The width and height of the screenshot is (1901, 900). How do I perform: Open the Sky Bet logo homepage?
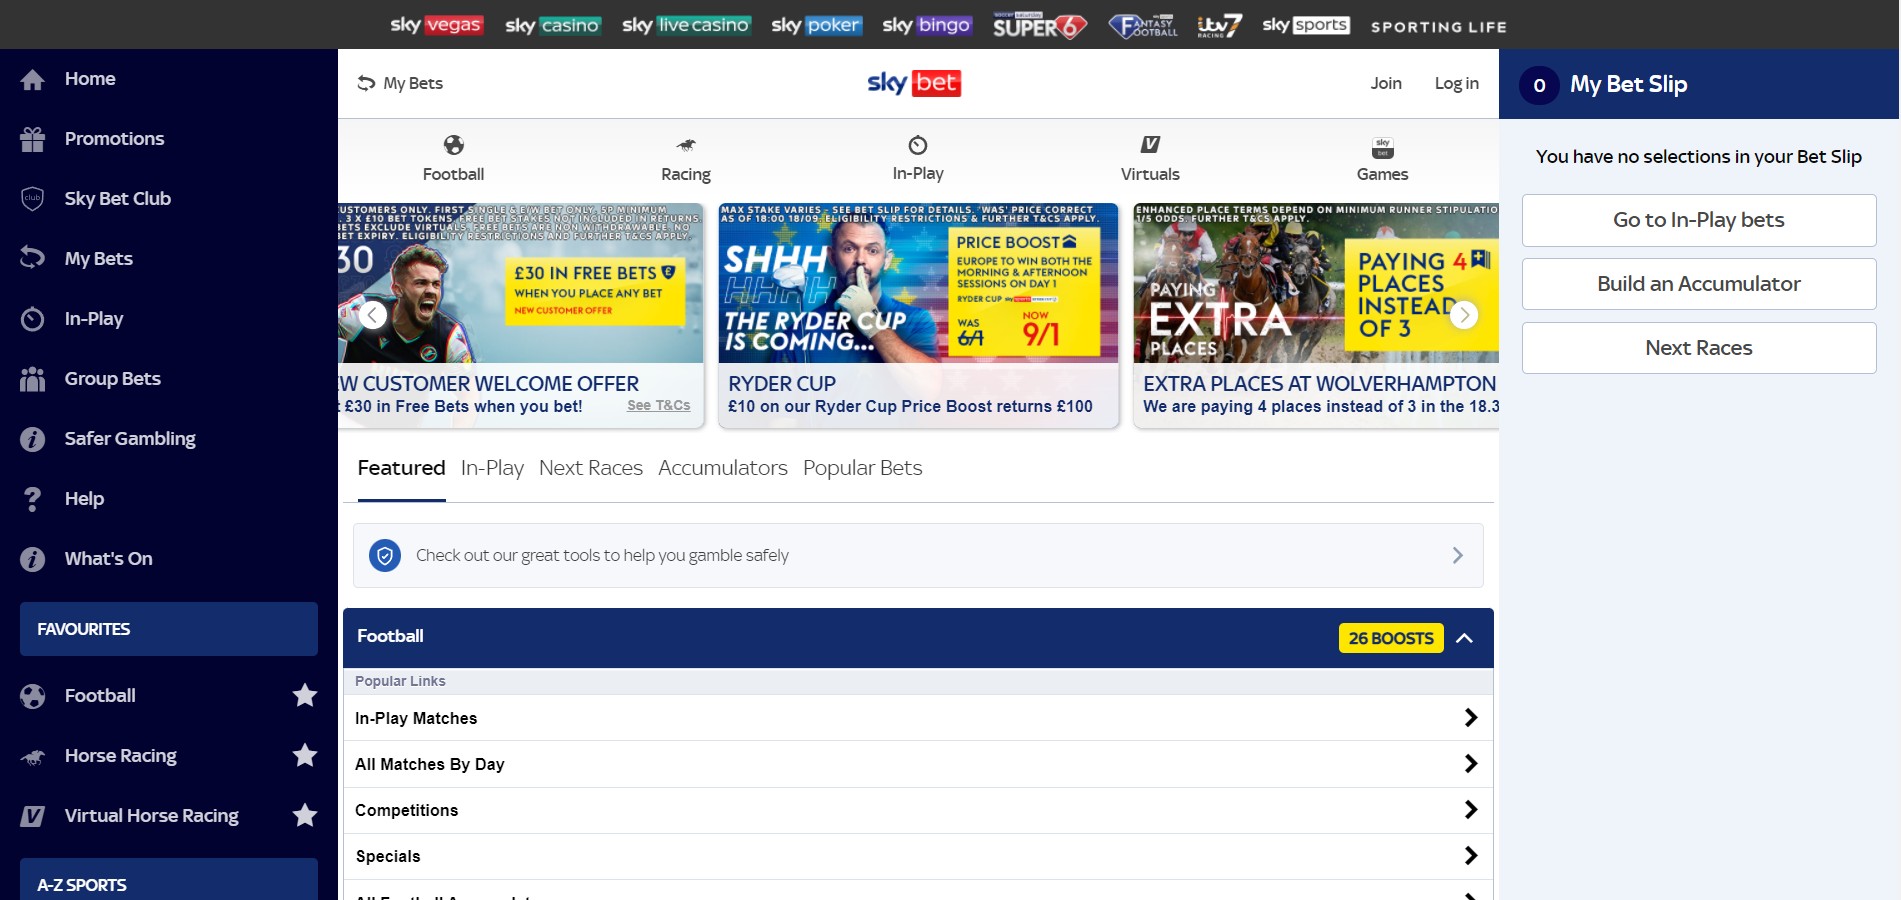pyautogui.click(x=914, y=83)
